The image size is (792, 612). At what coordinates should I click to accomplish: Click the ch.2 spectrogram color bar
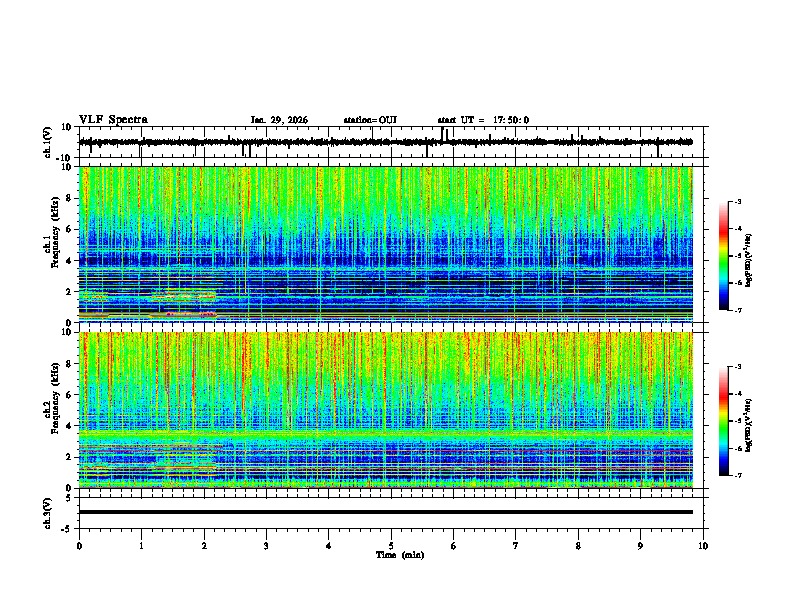(723, 421)
